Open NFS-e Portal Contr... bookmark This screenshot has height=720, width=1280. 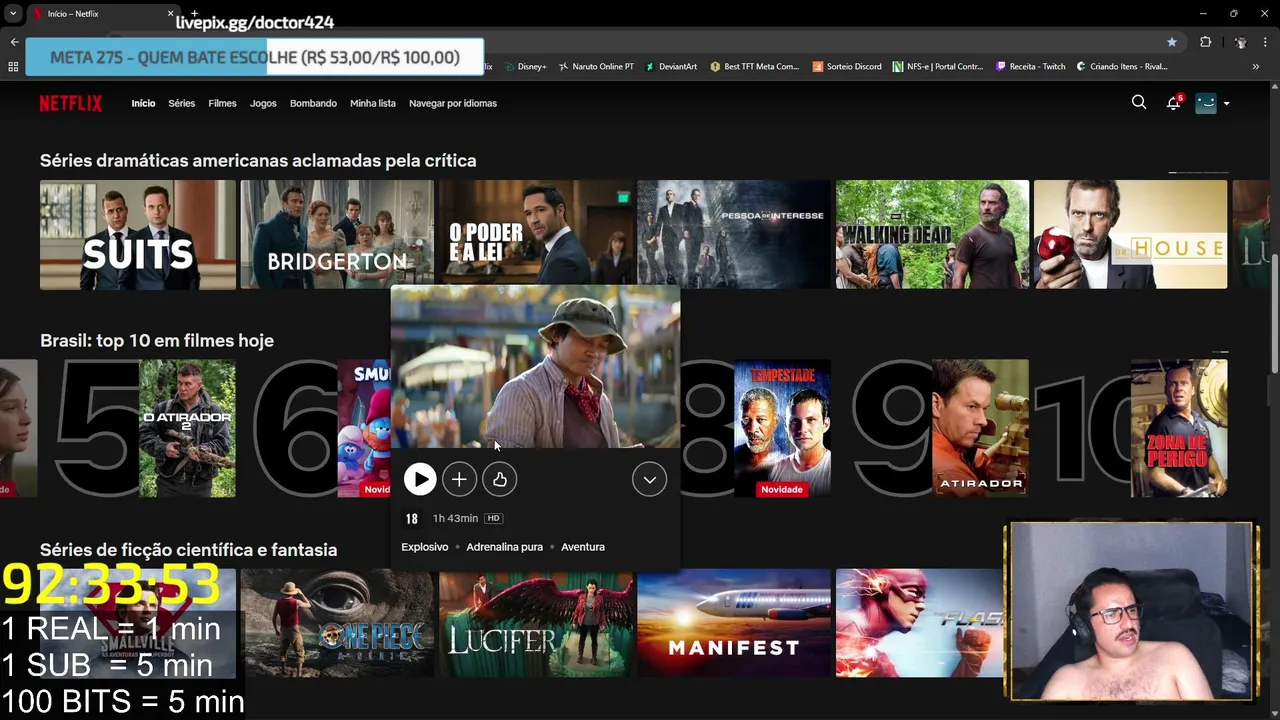[938, 66]
